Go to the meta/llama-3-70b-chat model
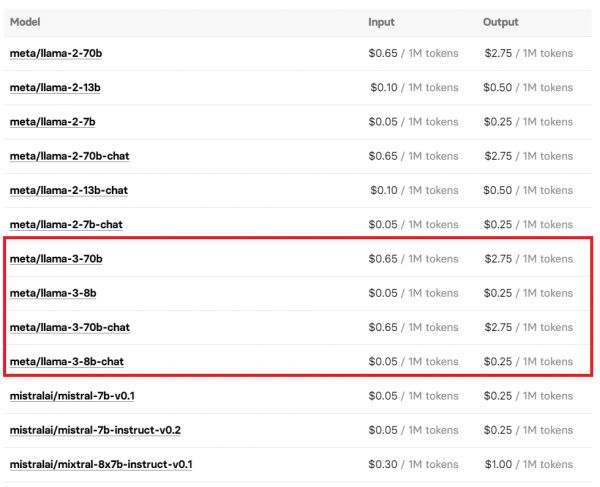The height and width of the screenshot is (487, 600). (x=70, y=327)
